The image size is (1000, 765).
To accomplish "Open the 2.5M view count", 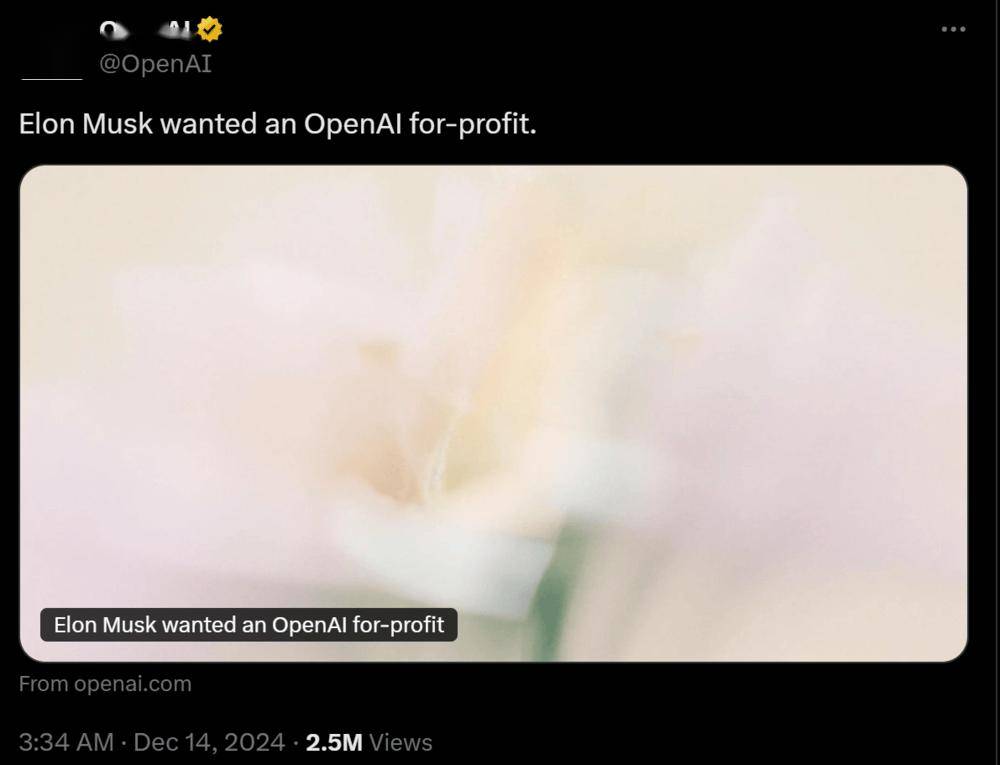I will [334, 743].
